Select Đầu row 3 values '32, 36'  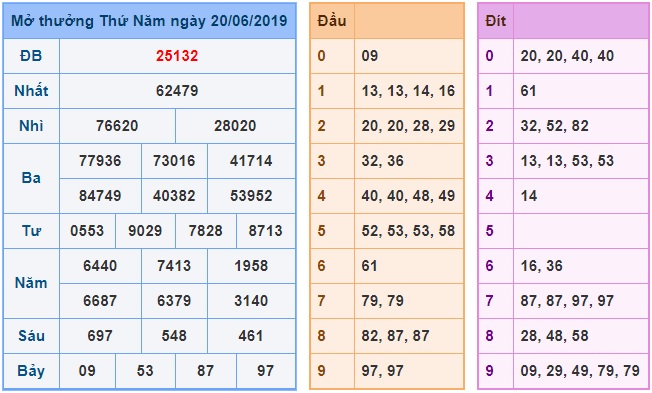pyautogui.click(x=382, y=161)
